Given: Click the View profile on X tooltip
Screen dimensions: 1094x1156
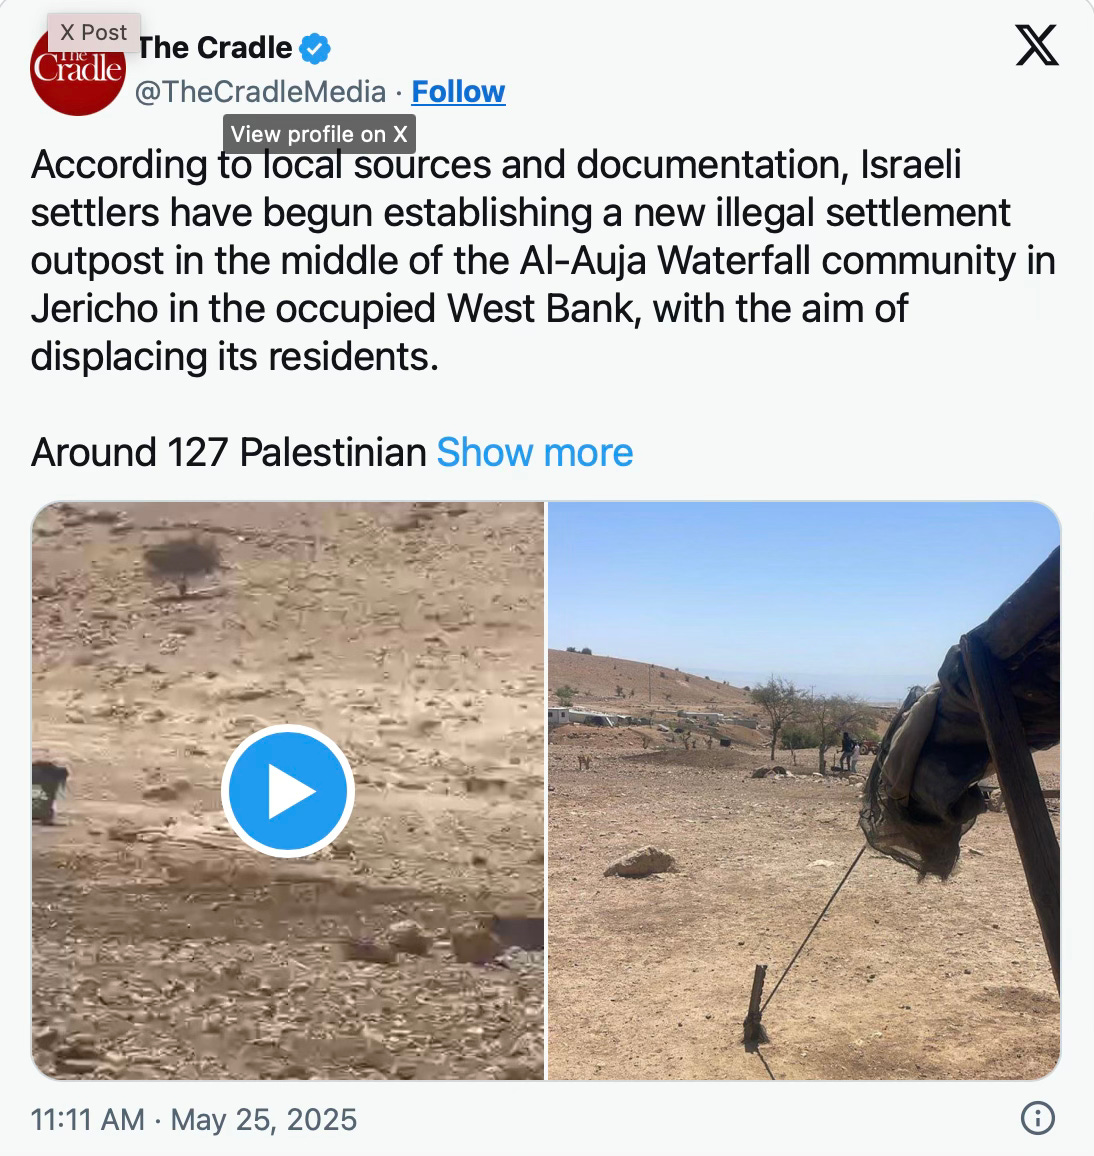Looking at the screenshot, I should click(x=319, y=133).
